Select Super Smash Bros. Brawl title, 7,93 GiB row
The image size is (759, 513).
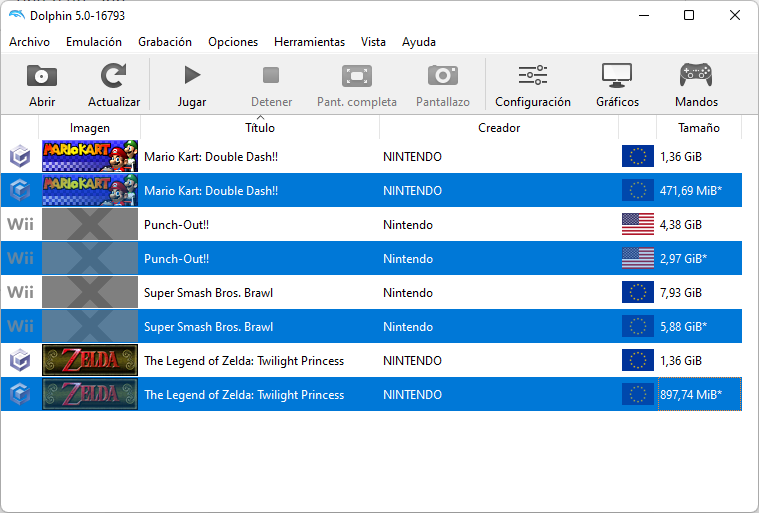[x=209, y=293]
